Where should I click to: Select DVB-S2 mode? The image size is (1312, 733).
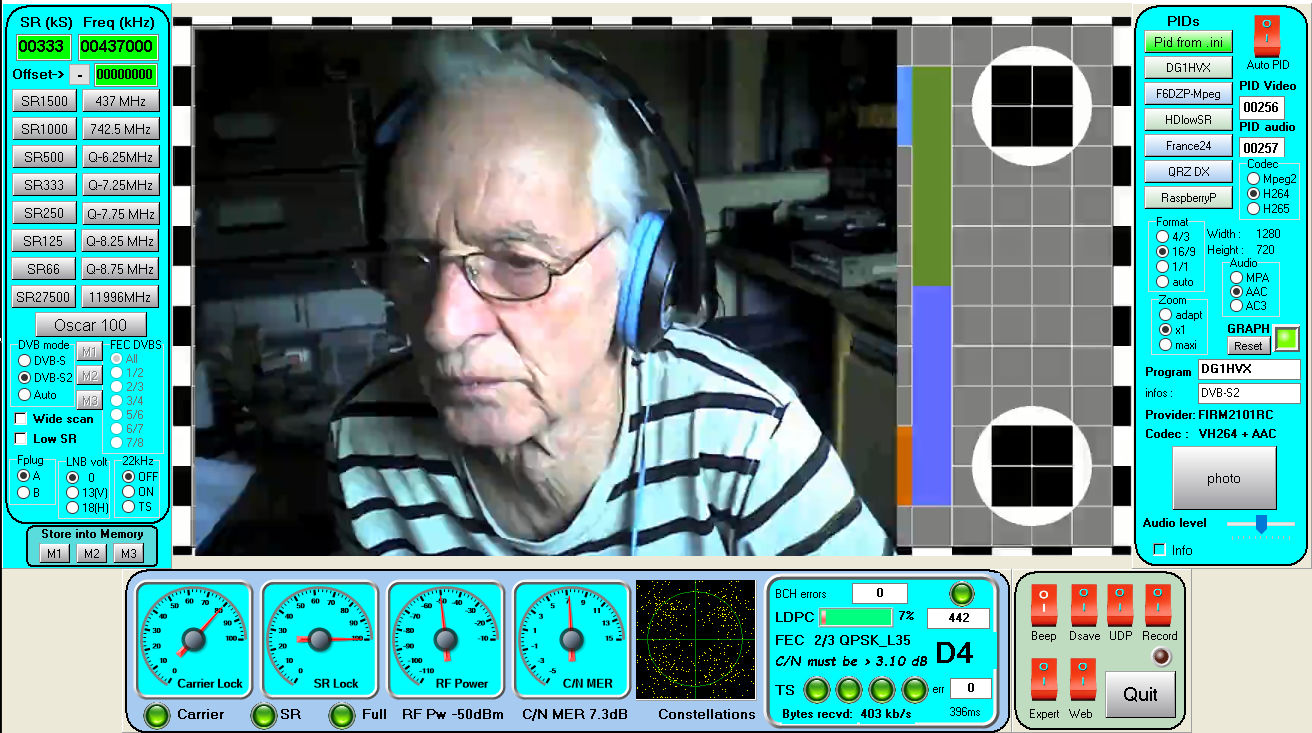[25, 377]
